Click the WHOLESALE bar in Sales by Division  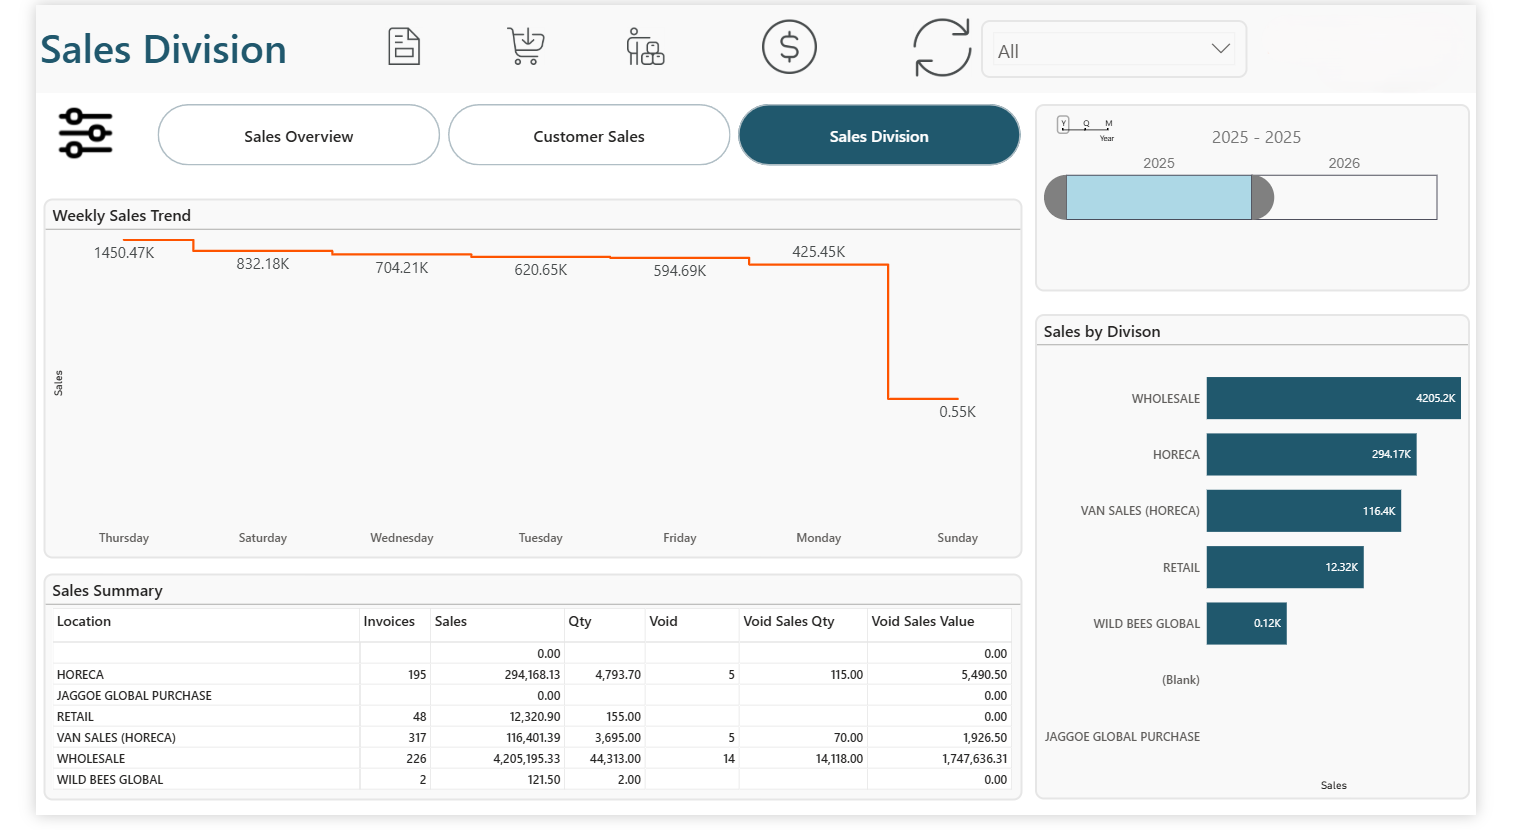pos(1332,398)
